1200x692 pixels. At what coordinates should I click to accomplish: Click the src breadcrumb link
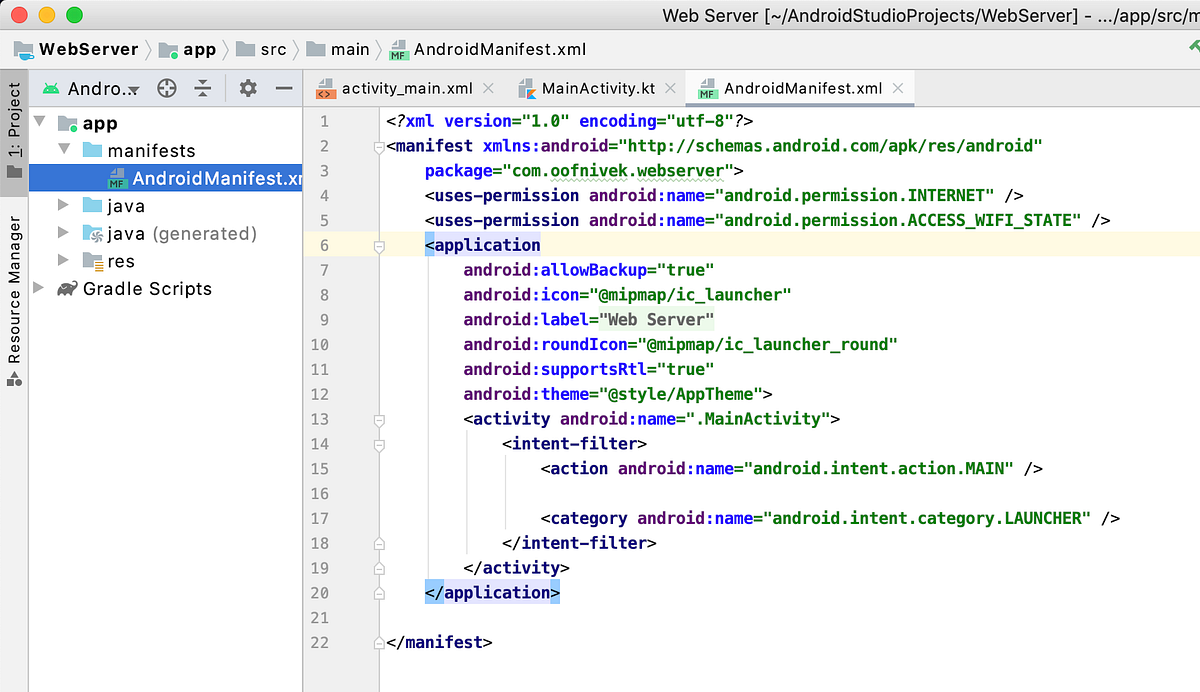268,48
